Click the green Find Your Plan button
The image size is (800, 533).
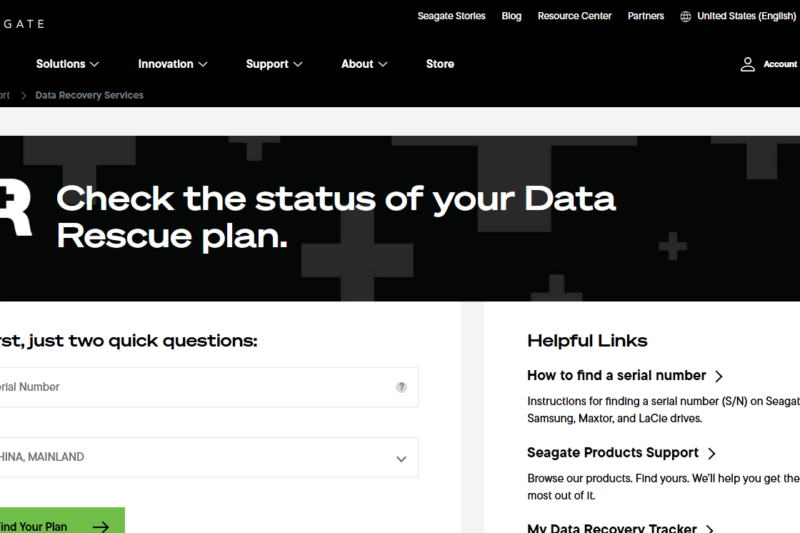point(62,520)
